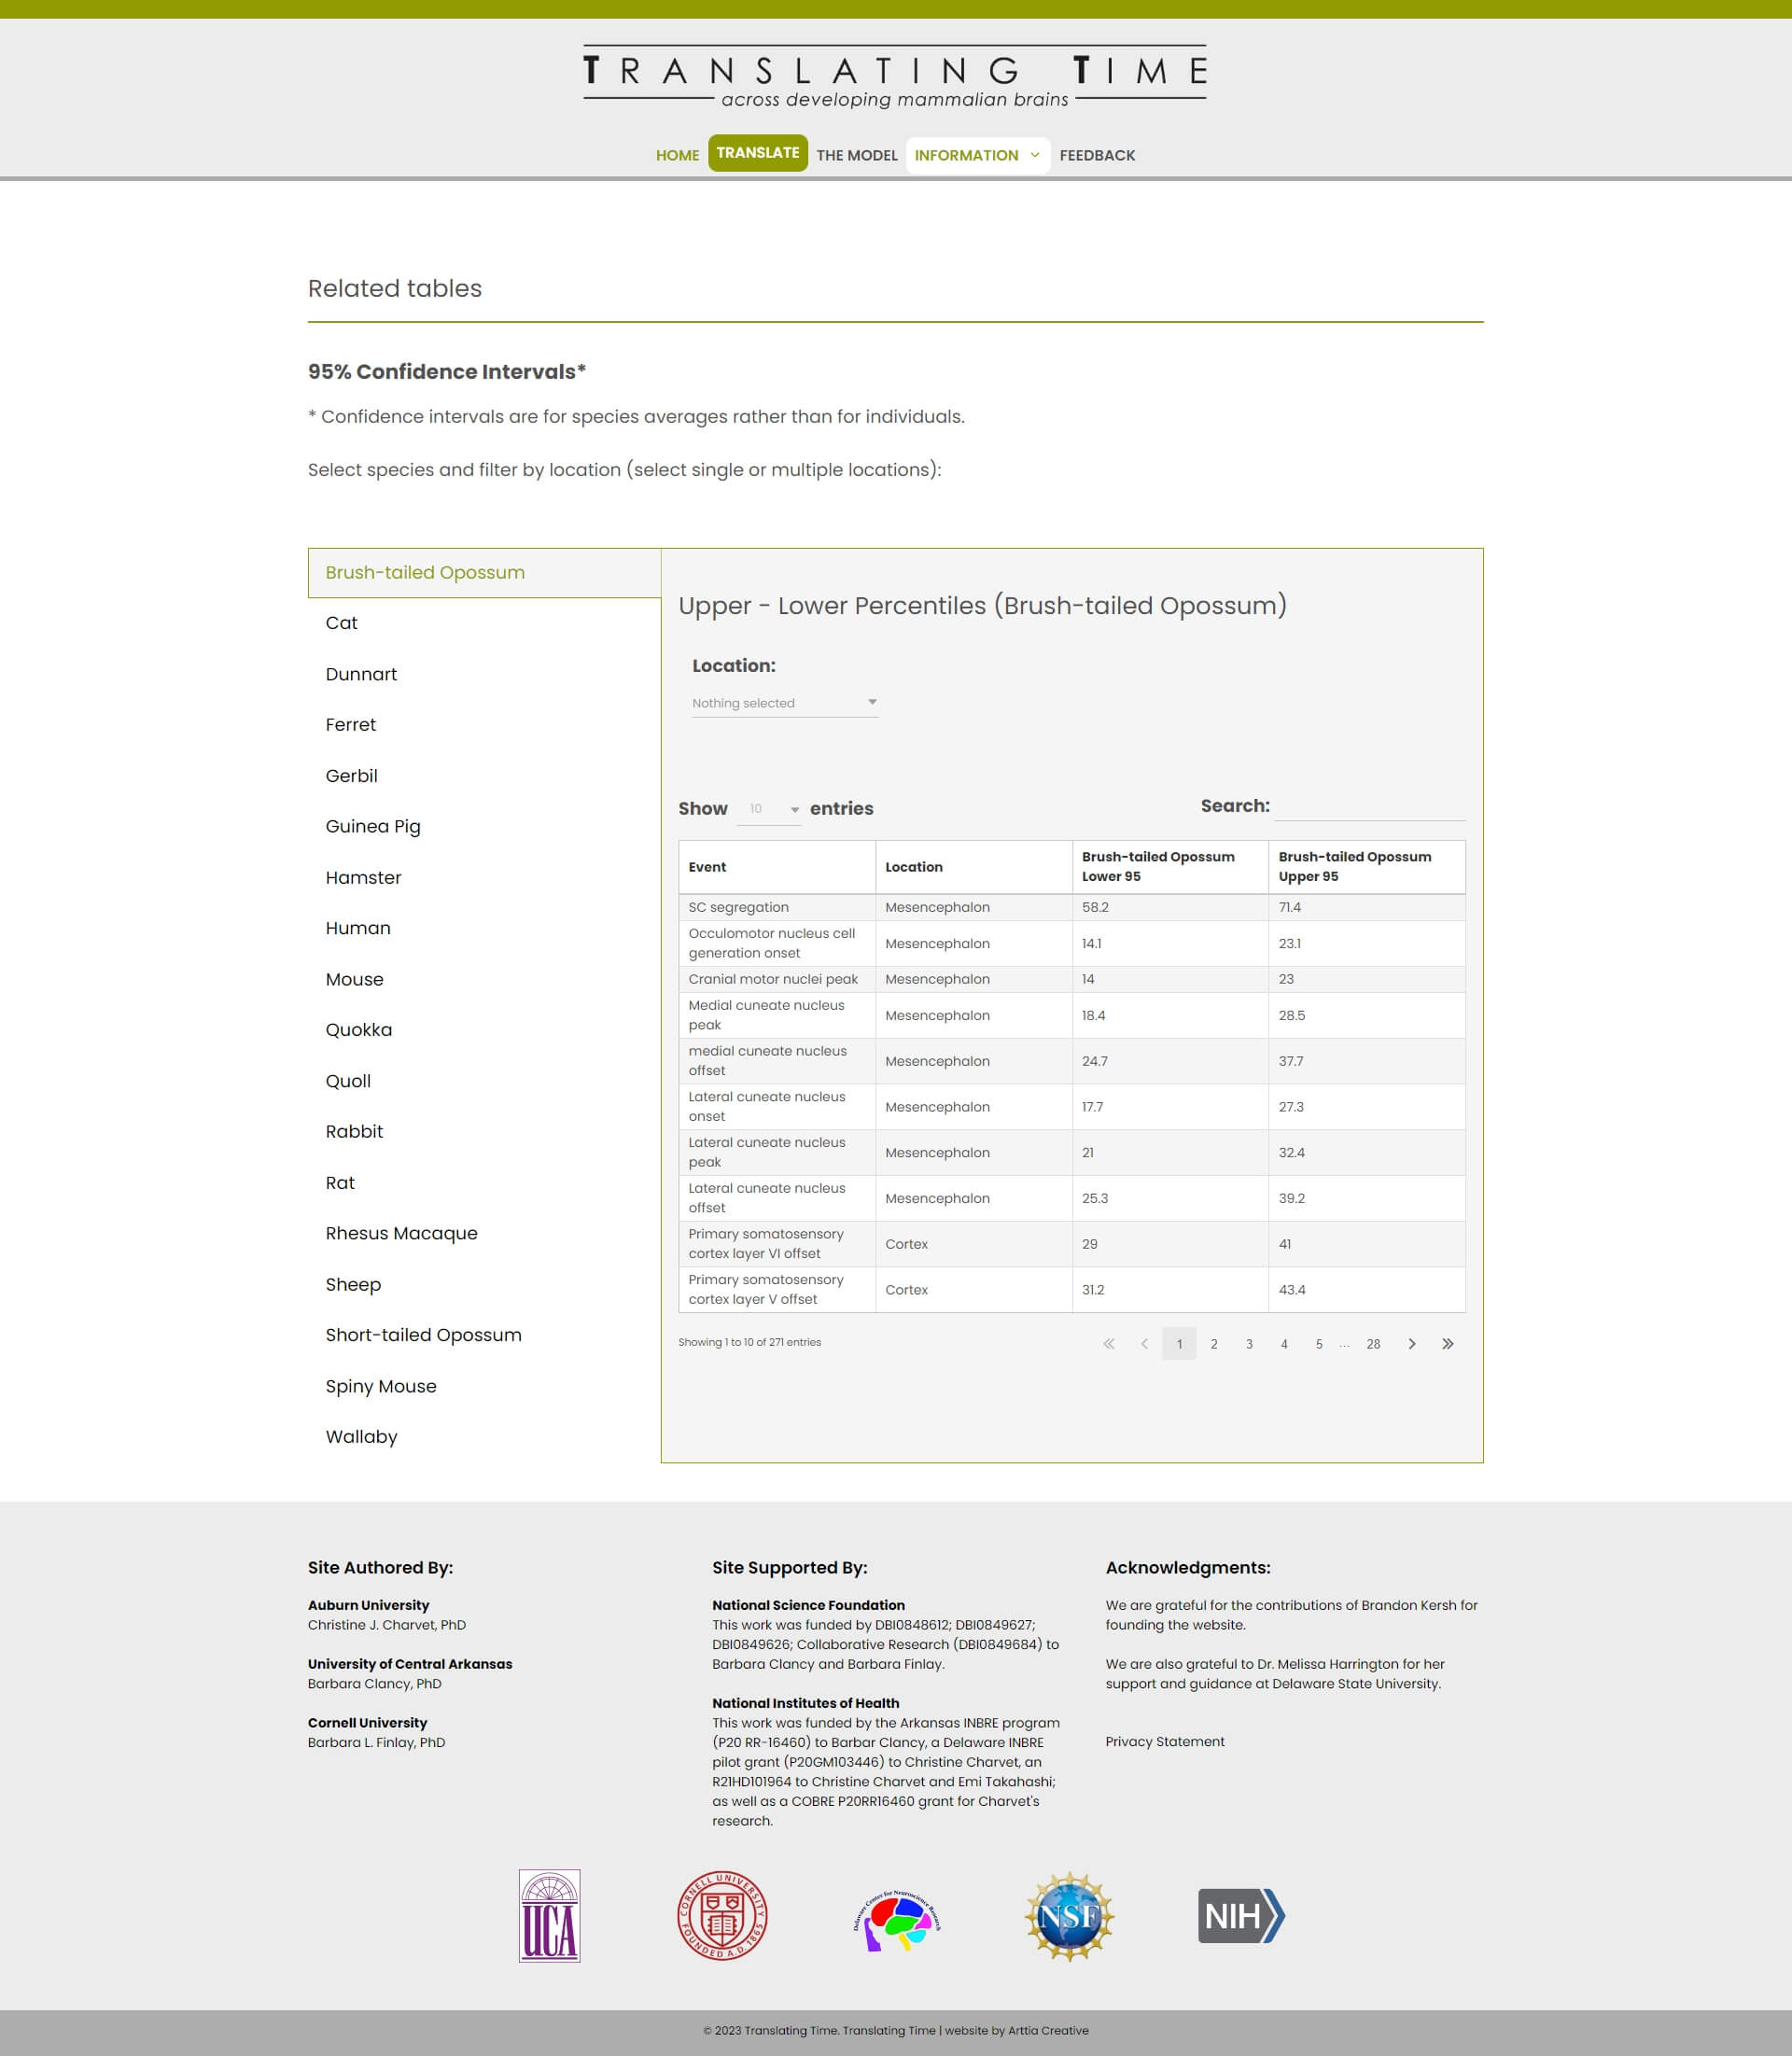
Task: Jump to last page of table
Action: point(1447,1343)
